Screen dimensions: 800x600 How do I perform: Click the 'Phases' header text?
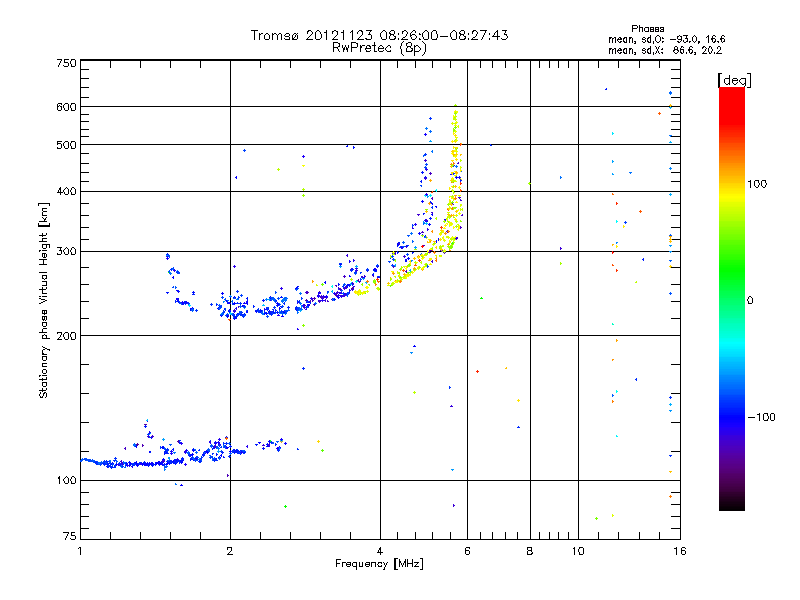(647, 29)
